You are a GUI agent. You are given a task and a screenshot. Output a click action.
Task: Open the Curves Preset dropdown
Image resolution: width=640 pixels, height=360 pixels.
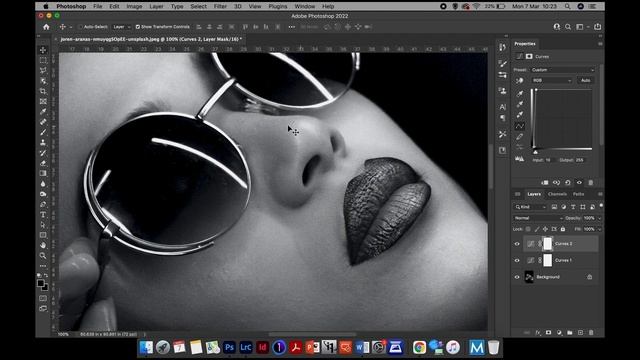[x=562, y=70]
